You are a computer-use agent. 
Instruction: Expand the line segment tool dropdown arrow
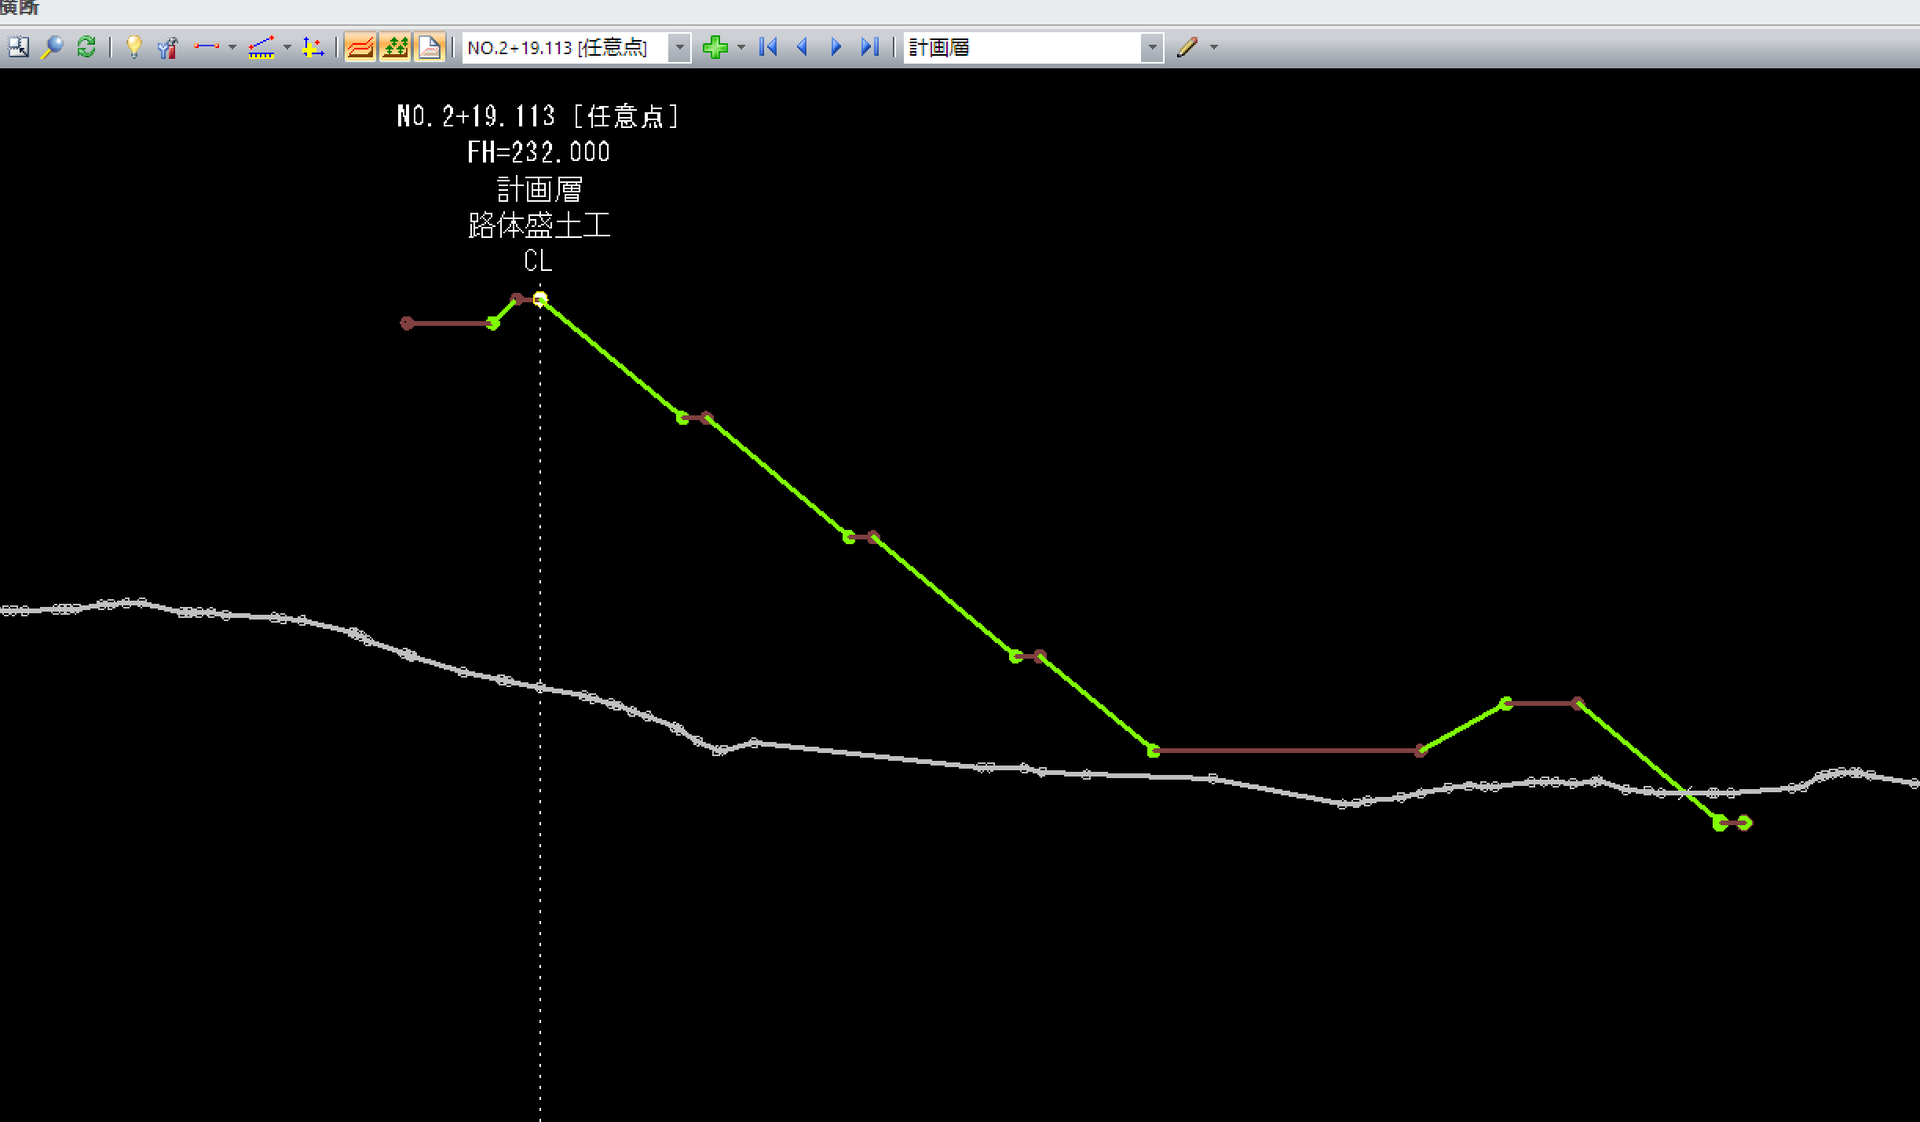pos(232,47)
